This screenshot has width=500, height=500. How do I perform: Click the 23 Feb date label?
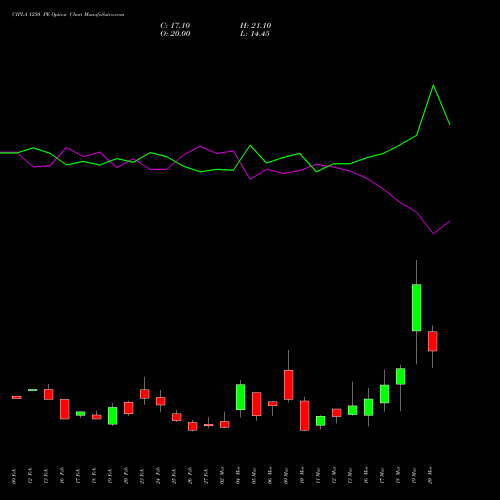pyautogui.click(x=142, y=476)
